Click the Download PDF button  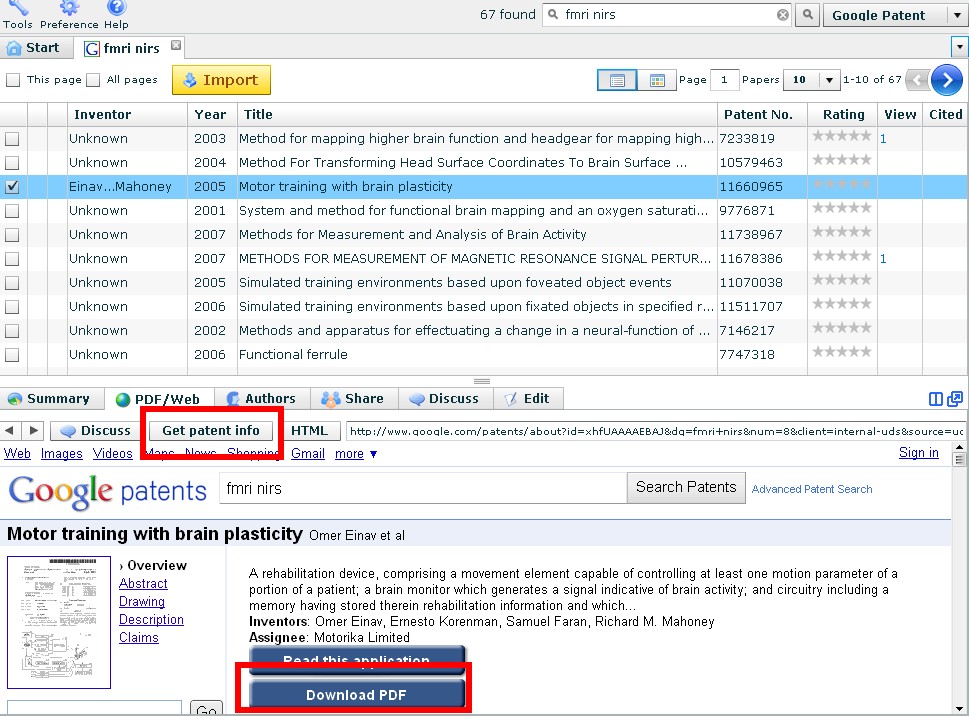coord(357,695)
